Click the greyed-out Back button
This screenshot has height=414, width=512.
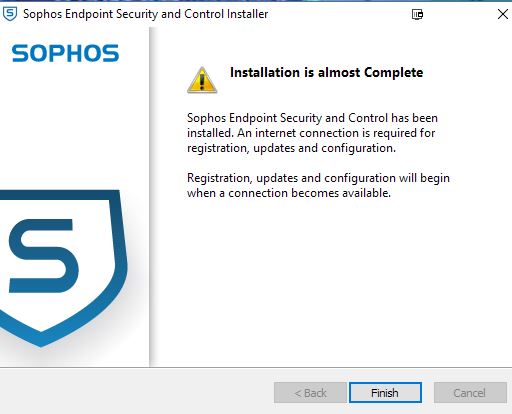click(310, 393)
